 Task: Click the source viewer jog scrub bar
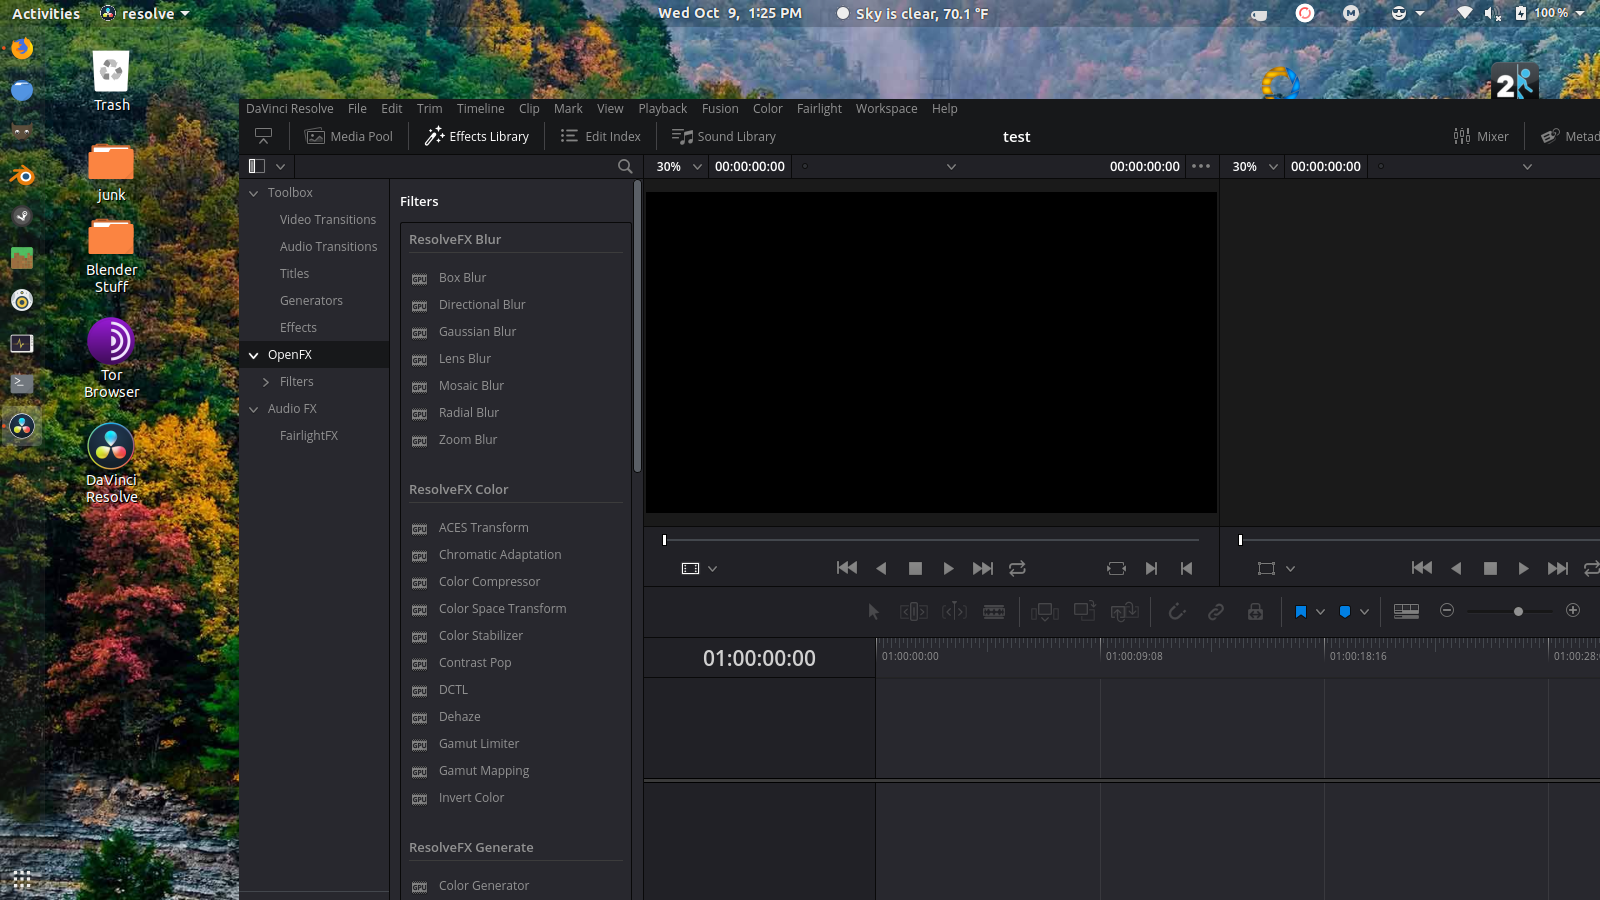tap(931, 540)
